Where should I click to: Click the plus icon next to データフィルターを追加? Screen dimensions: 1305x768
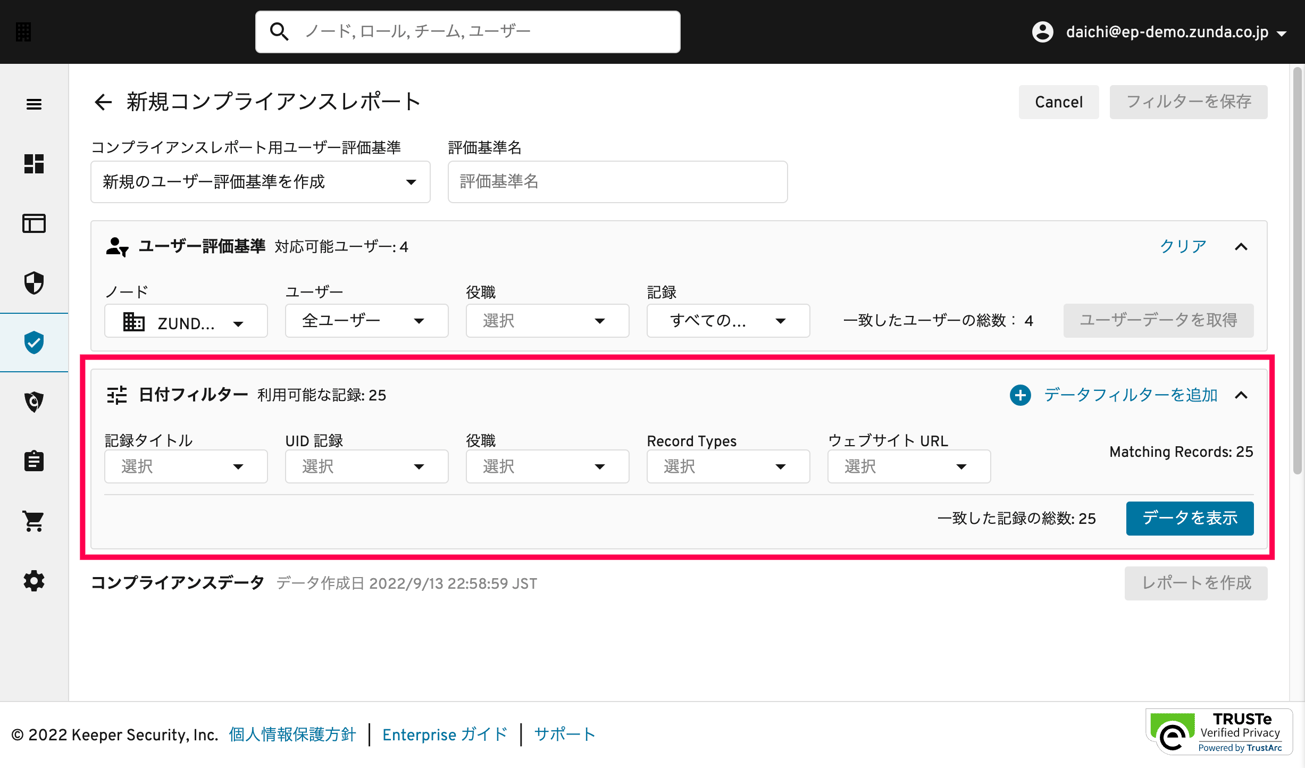click(x=1019, y=395)
